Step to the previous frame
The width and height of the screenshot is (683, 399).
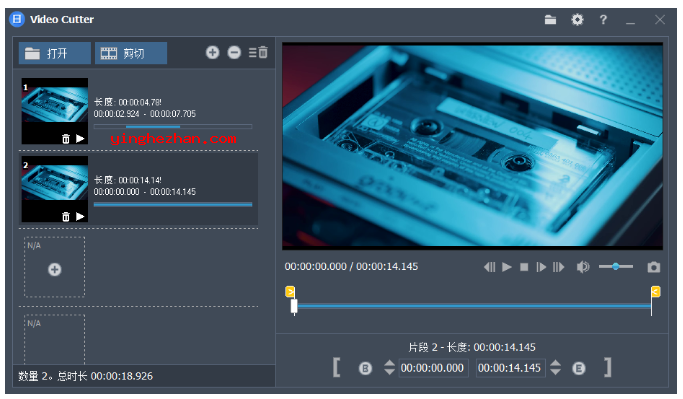490,267
